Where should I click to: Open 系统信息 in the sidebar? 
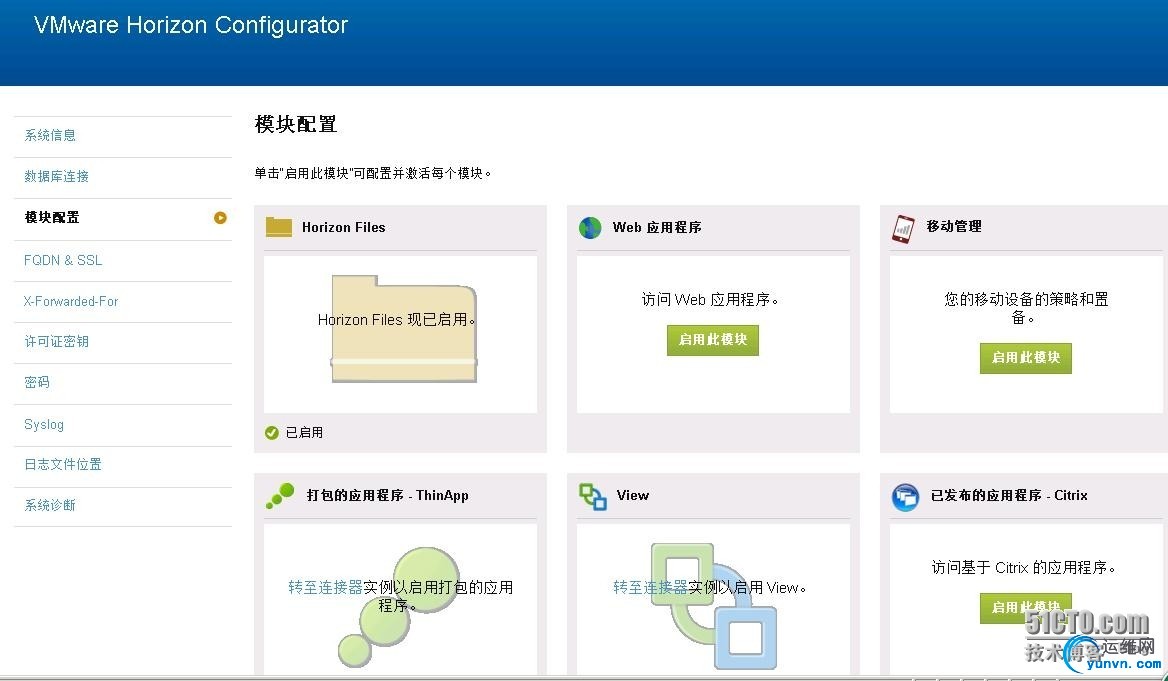pyautogui.click(x=50, y=136)
